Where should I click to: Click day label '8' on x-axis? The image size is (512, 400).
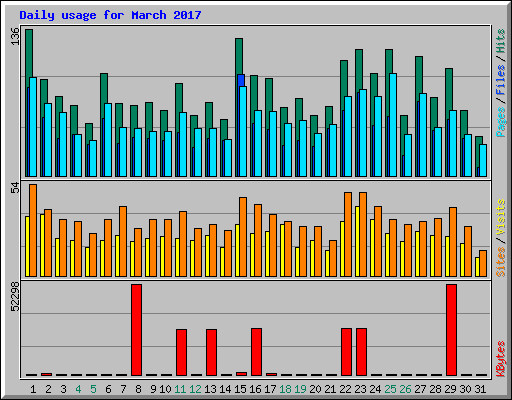(x=138, y=389)
